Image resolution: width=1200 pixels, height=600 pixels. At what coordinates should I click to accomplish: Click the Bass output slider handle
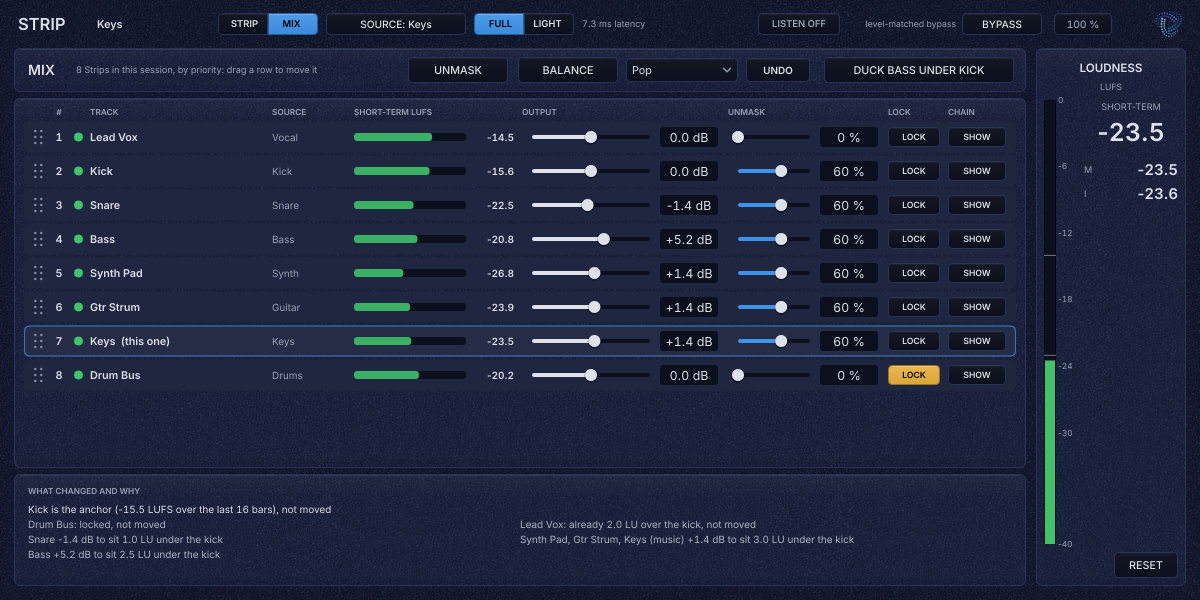(x=603, y=239)
